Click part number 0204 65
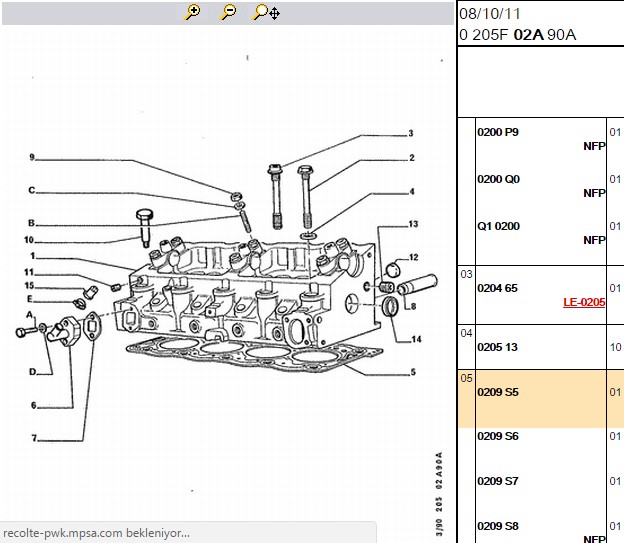Image resolution: width=624 pixels, height=543 pixels. point(497,288)
